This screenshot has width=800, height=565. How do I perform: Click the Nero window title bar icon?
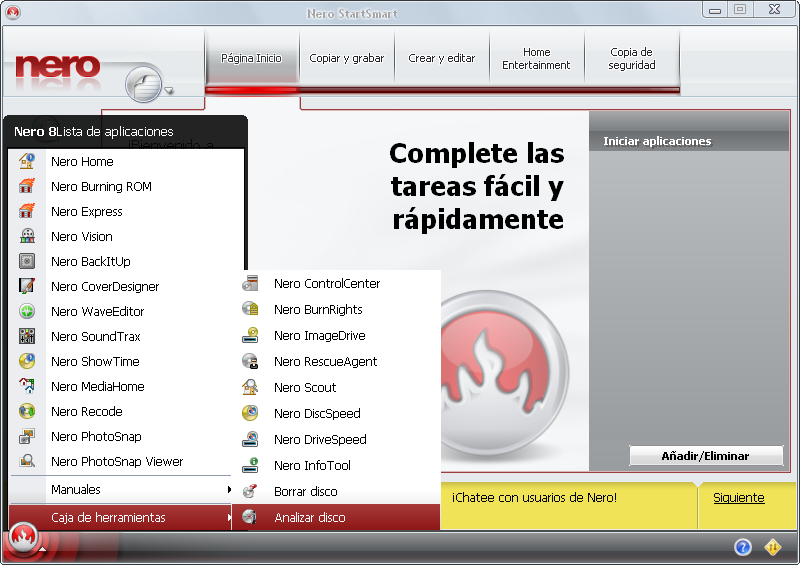click(13, 12)
